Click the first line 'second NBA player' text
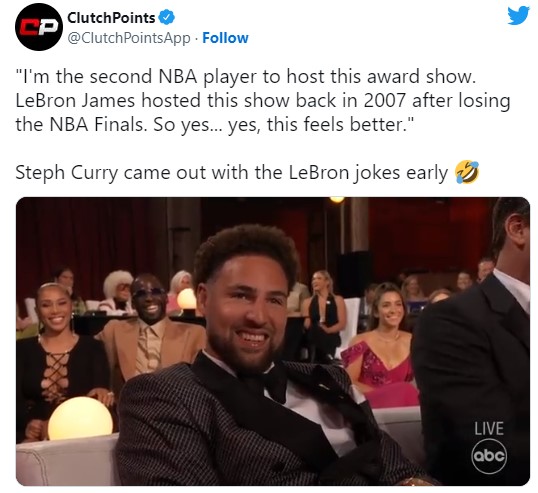This screenshot has height=493, width=538. click(246, 76)
